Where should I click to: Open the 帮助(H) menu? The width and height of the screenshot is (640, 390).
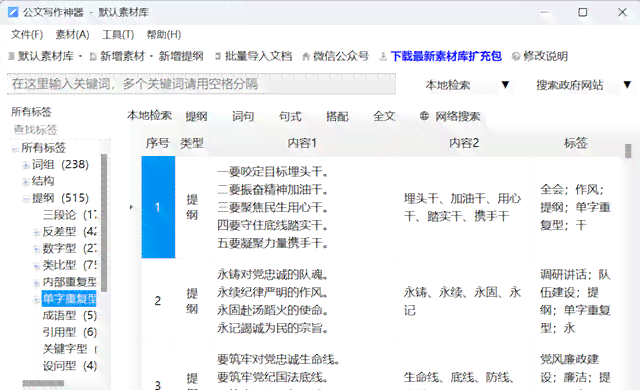(164, 35)
